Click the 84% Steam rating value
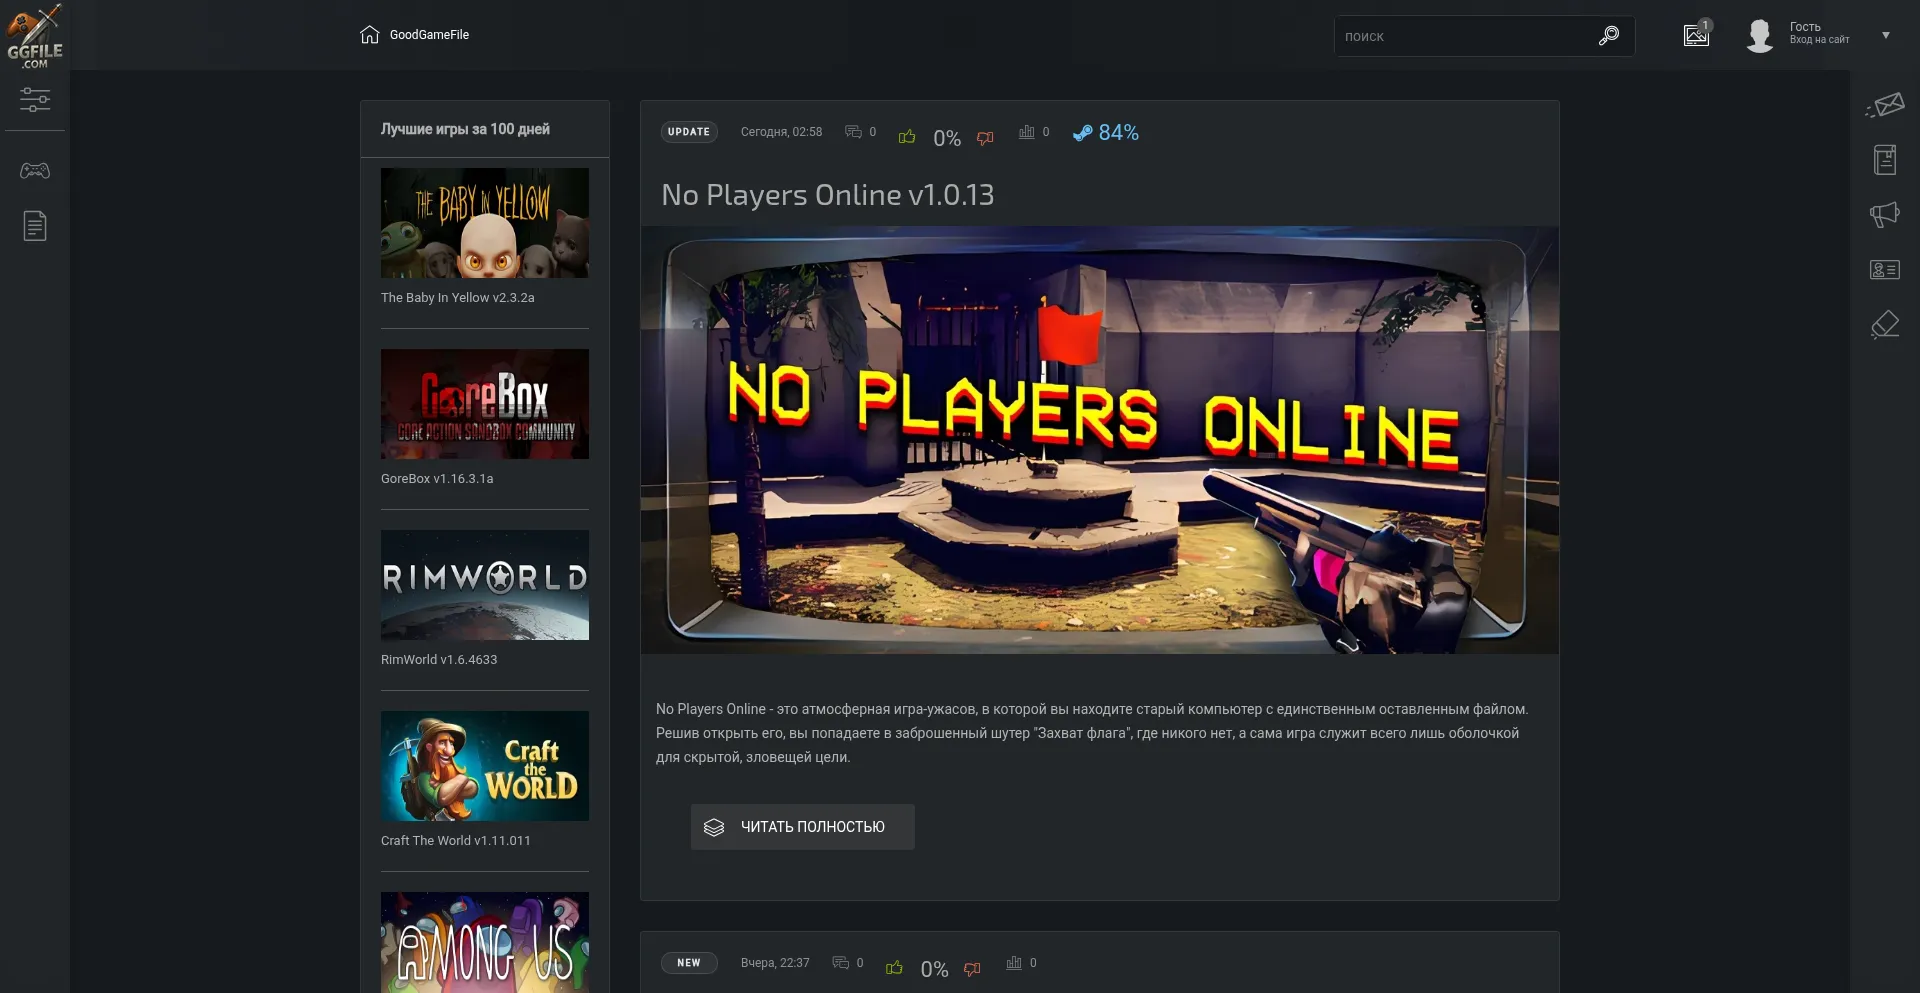 (x=1119, y=133)
